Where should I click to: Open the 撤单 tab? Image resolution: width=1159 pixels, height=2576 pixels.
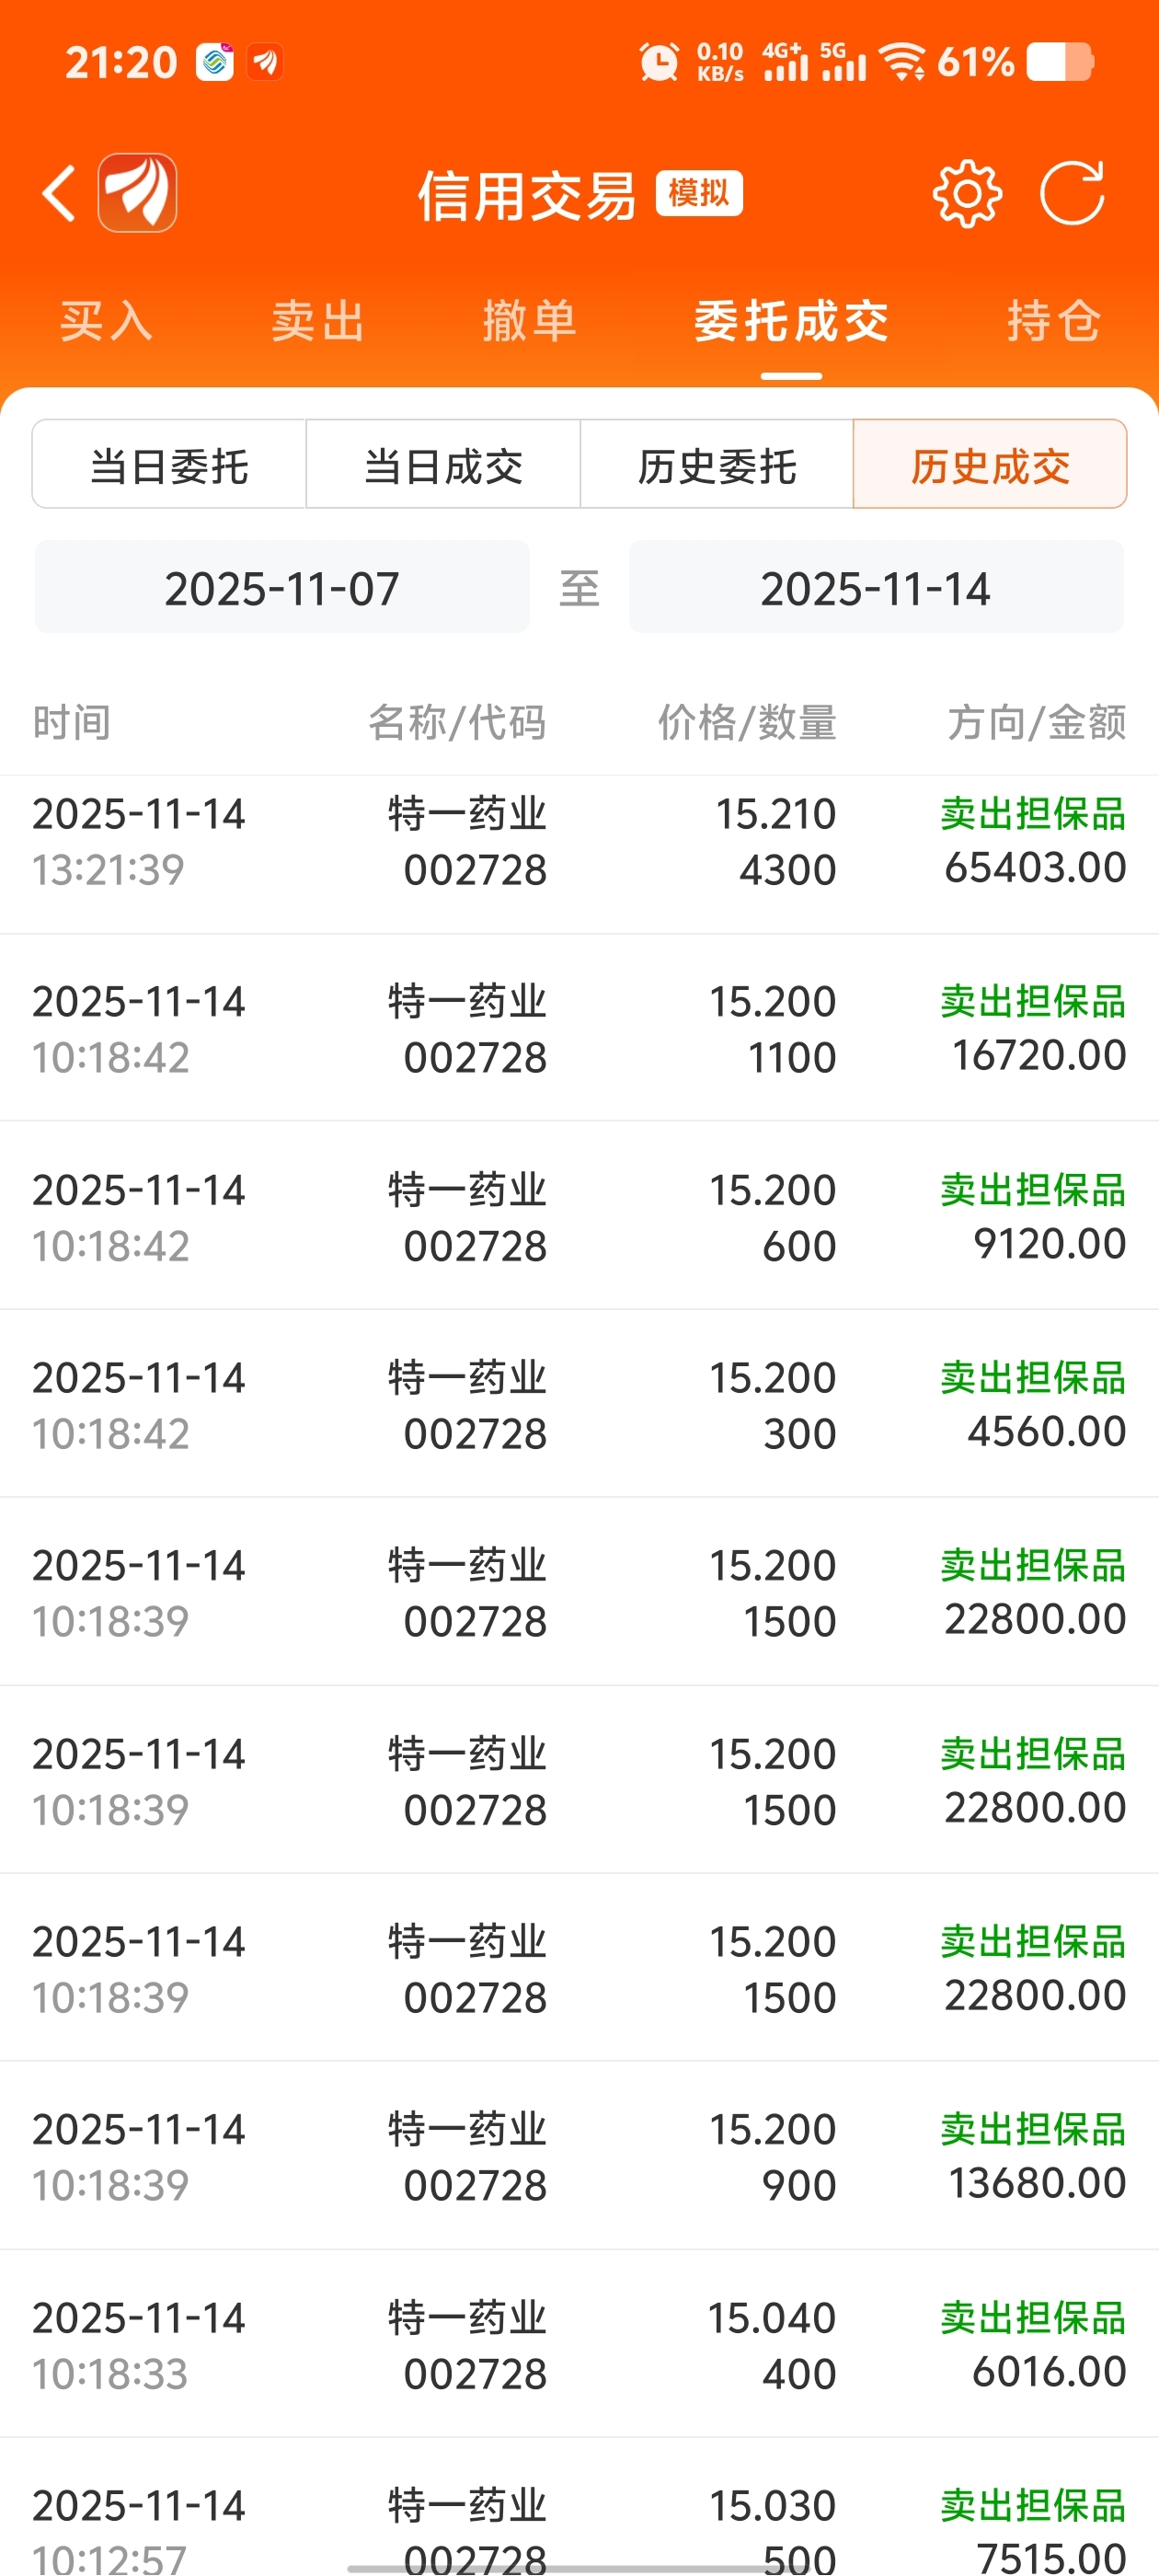tap(530, 321)
